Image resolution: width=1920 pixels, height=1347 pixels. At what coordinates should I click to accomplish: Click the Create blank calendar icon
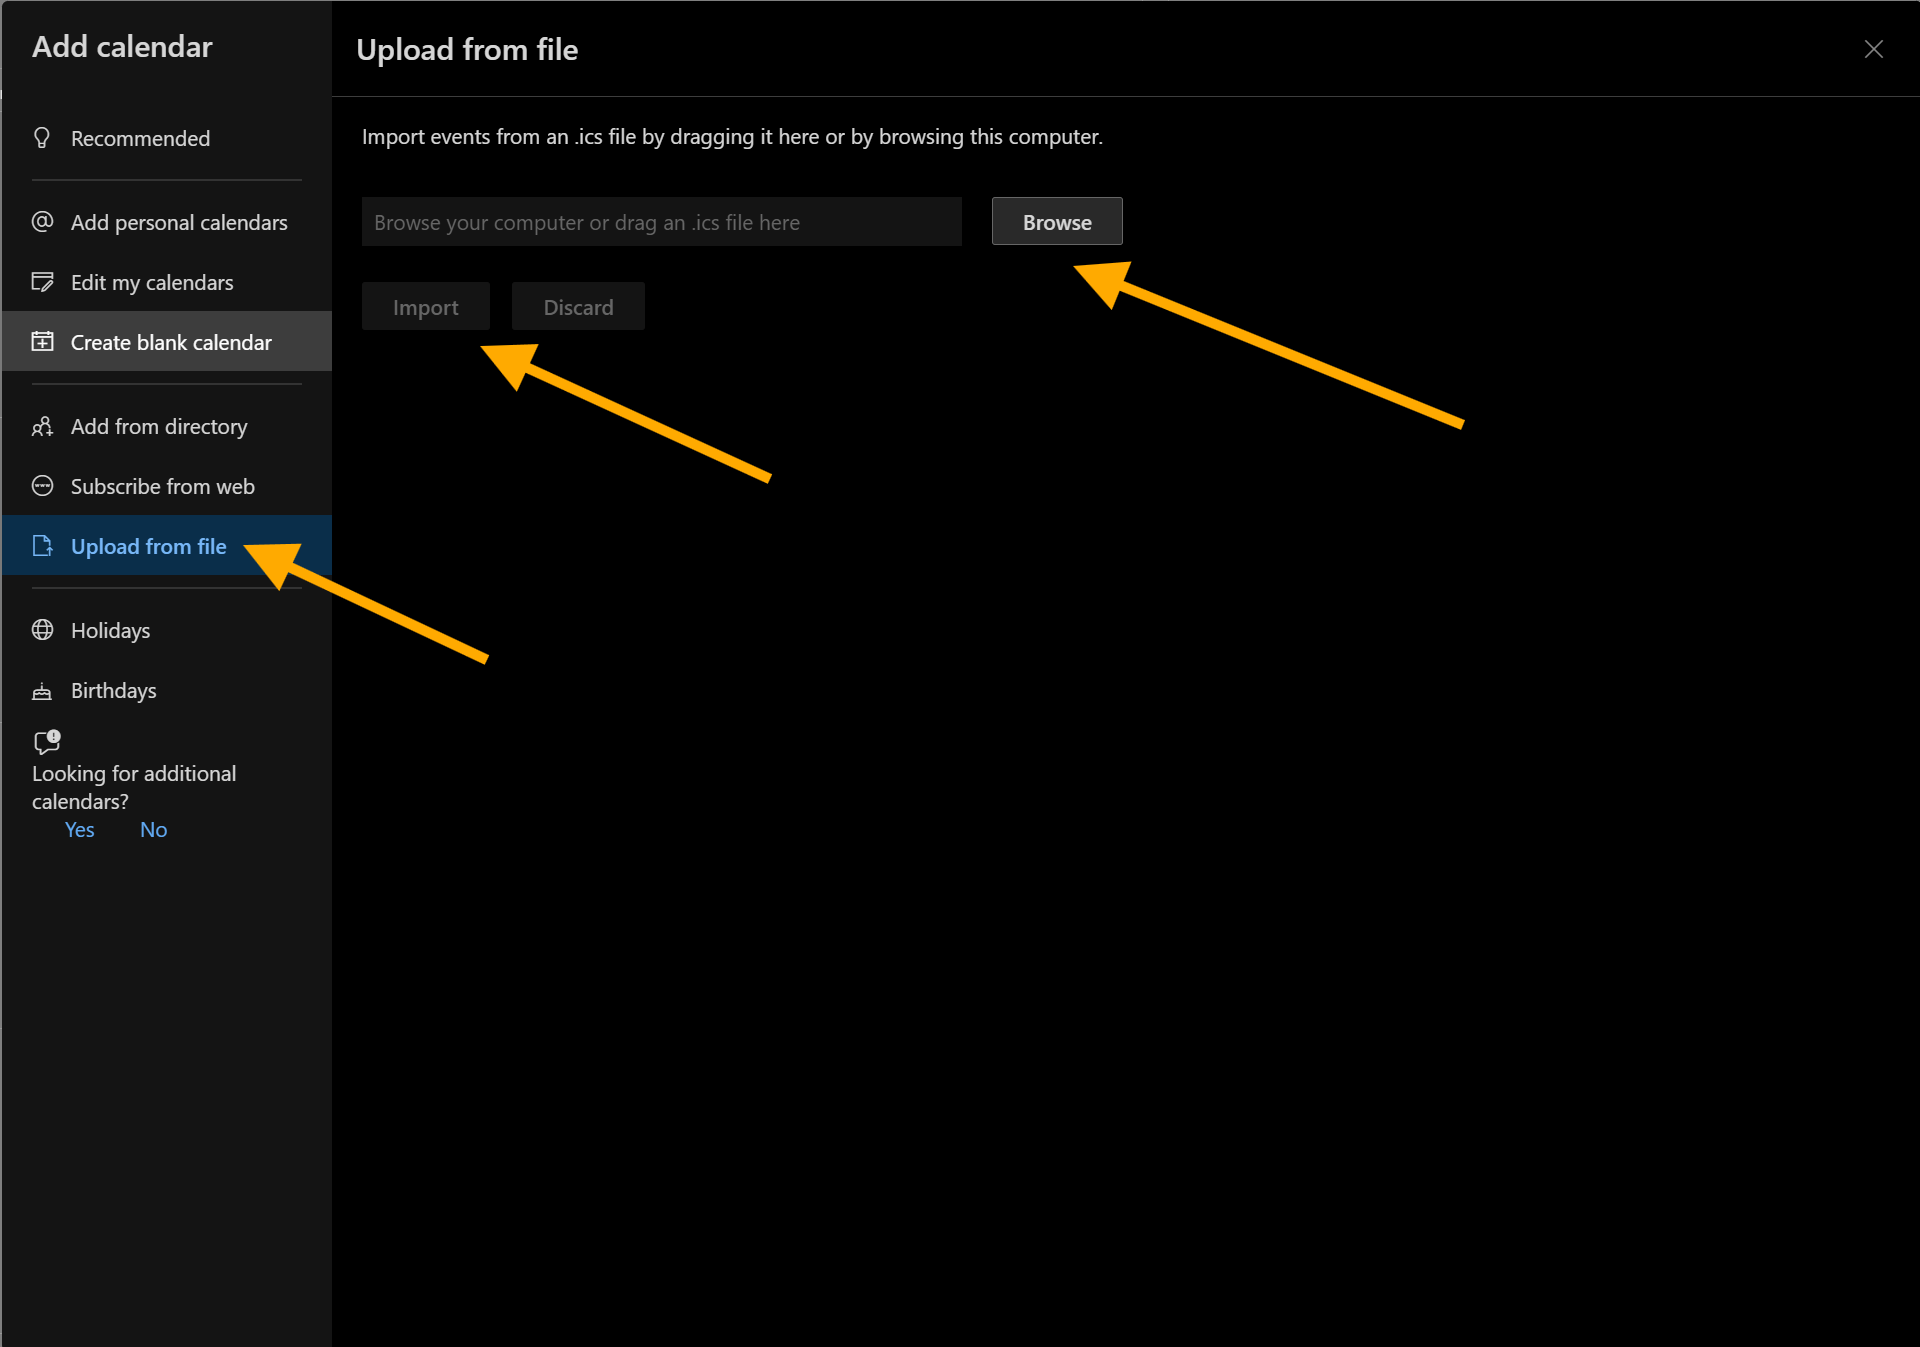(x=42, y=341)
